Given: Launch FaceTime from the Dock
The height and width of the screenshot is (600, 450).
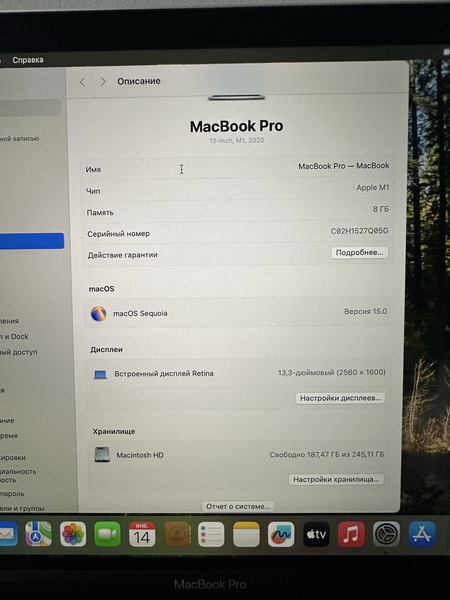Looking at the screenshot, I should point(108,534).
